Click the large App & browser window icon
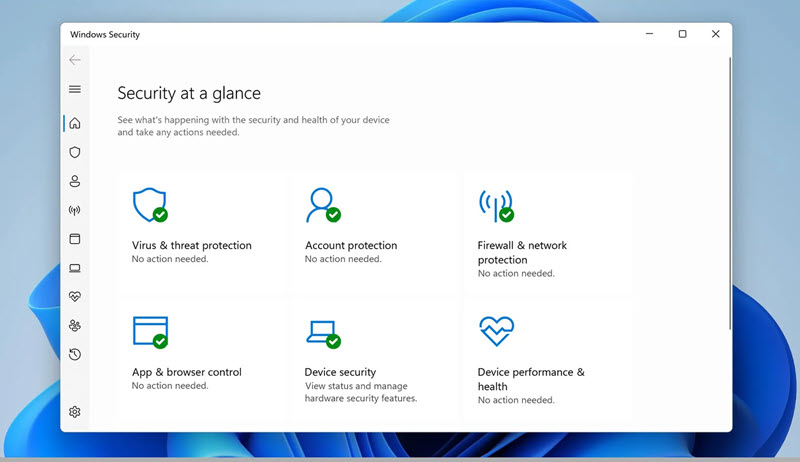The height and width of the screenshot is (462, 800). click(x=150, y=332)
